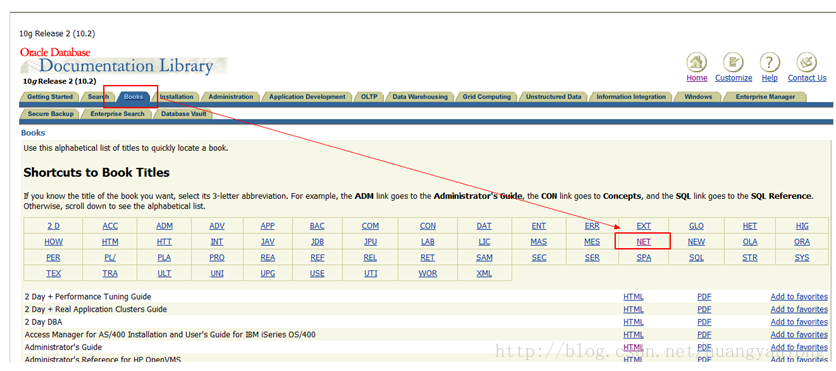836x371 pixels.
Task: Select the Secure Backup tab
Action: 50,114
